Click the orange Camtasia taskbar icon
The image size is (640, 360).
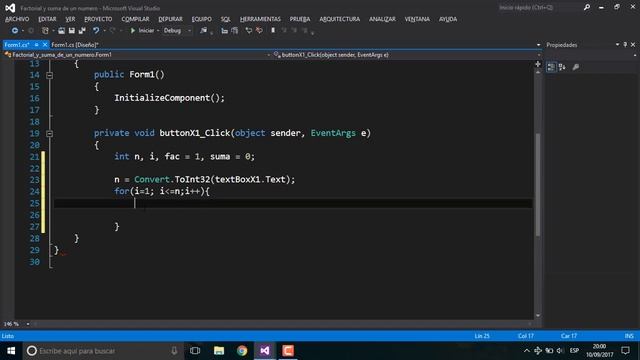click(x=288, y=351)
